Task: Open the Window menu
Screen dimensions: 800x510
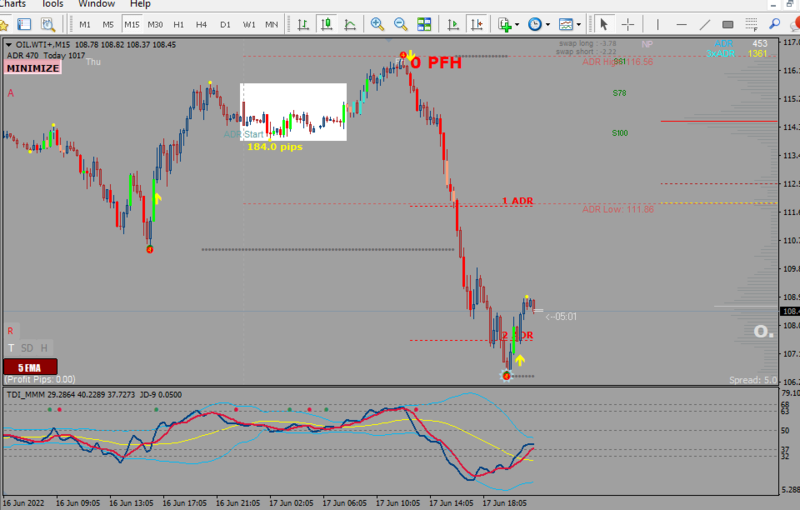Action: click(96, 4)
